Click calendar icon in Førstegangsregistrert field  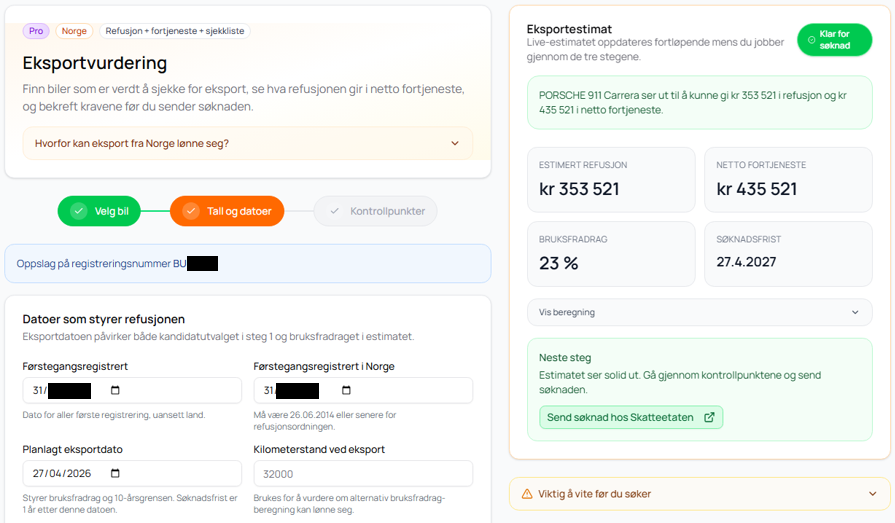tap(115, 391)
